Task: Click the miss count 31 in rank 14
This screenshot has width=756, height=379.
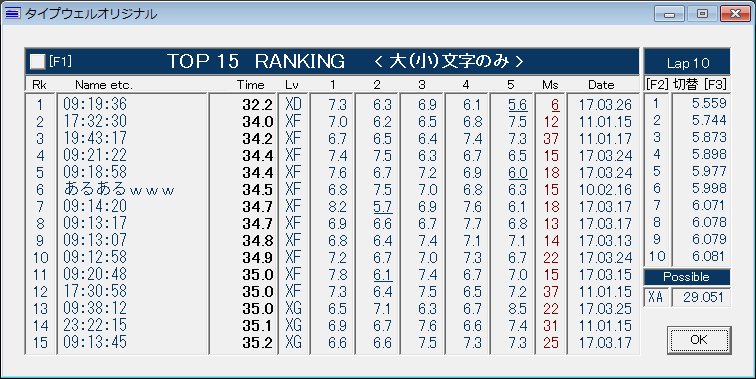Action: coord(551,325)
